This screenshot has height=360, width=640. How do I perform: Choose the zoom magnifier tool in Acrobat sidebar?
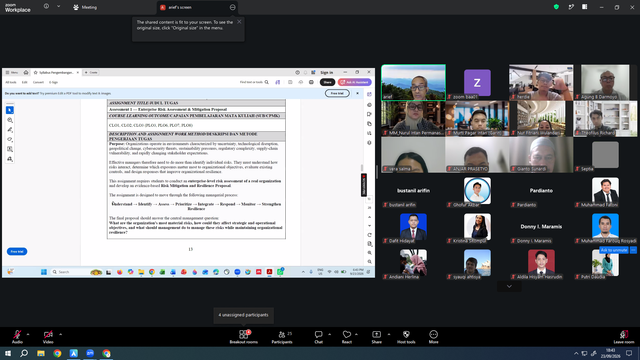(x=10, y=120)
